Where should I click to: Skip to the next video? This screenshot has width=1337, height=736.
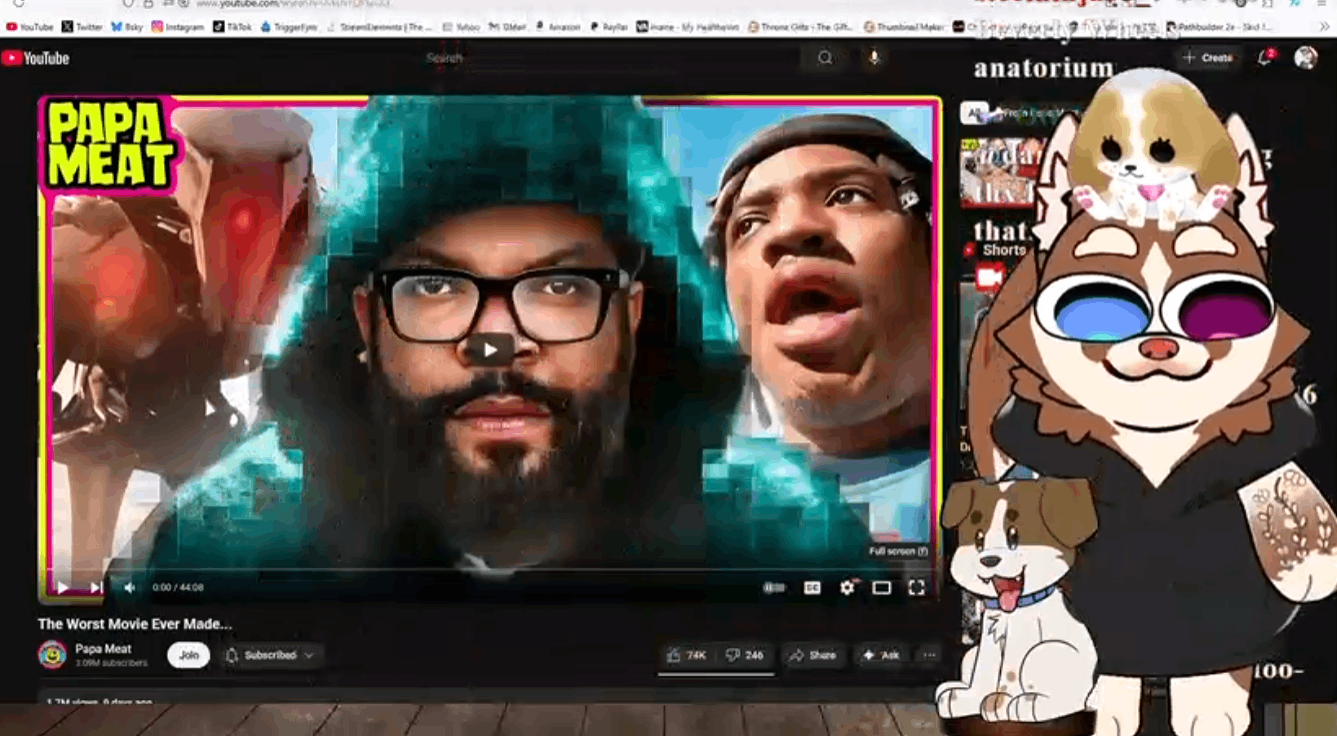coord(96,588)
